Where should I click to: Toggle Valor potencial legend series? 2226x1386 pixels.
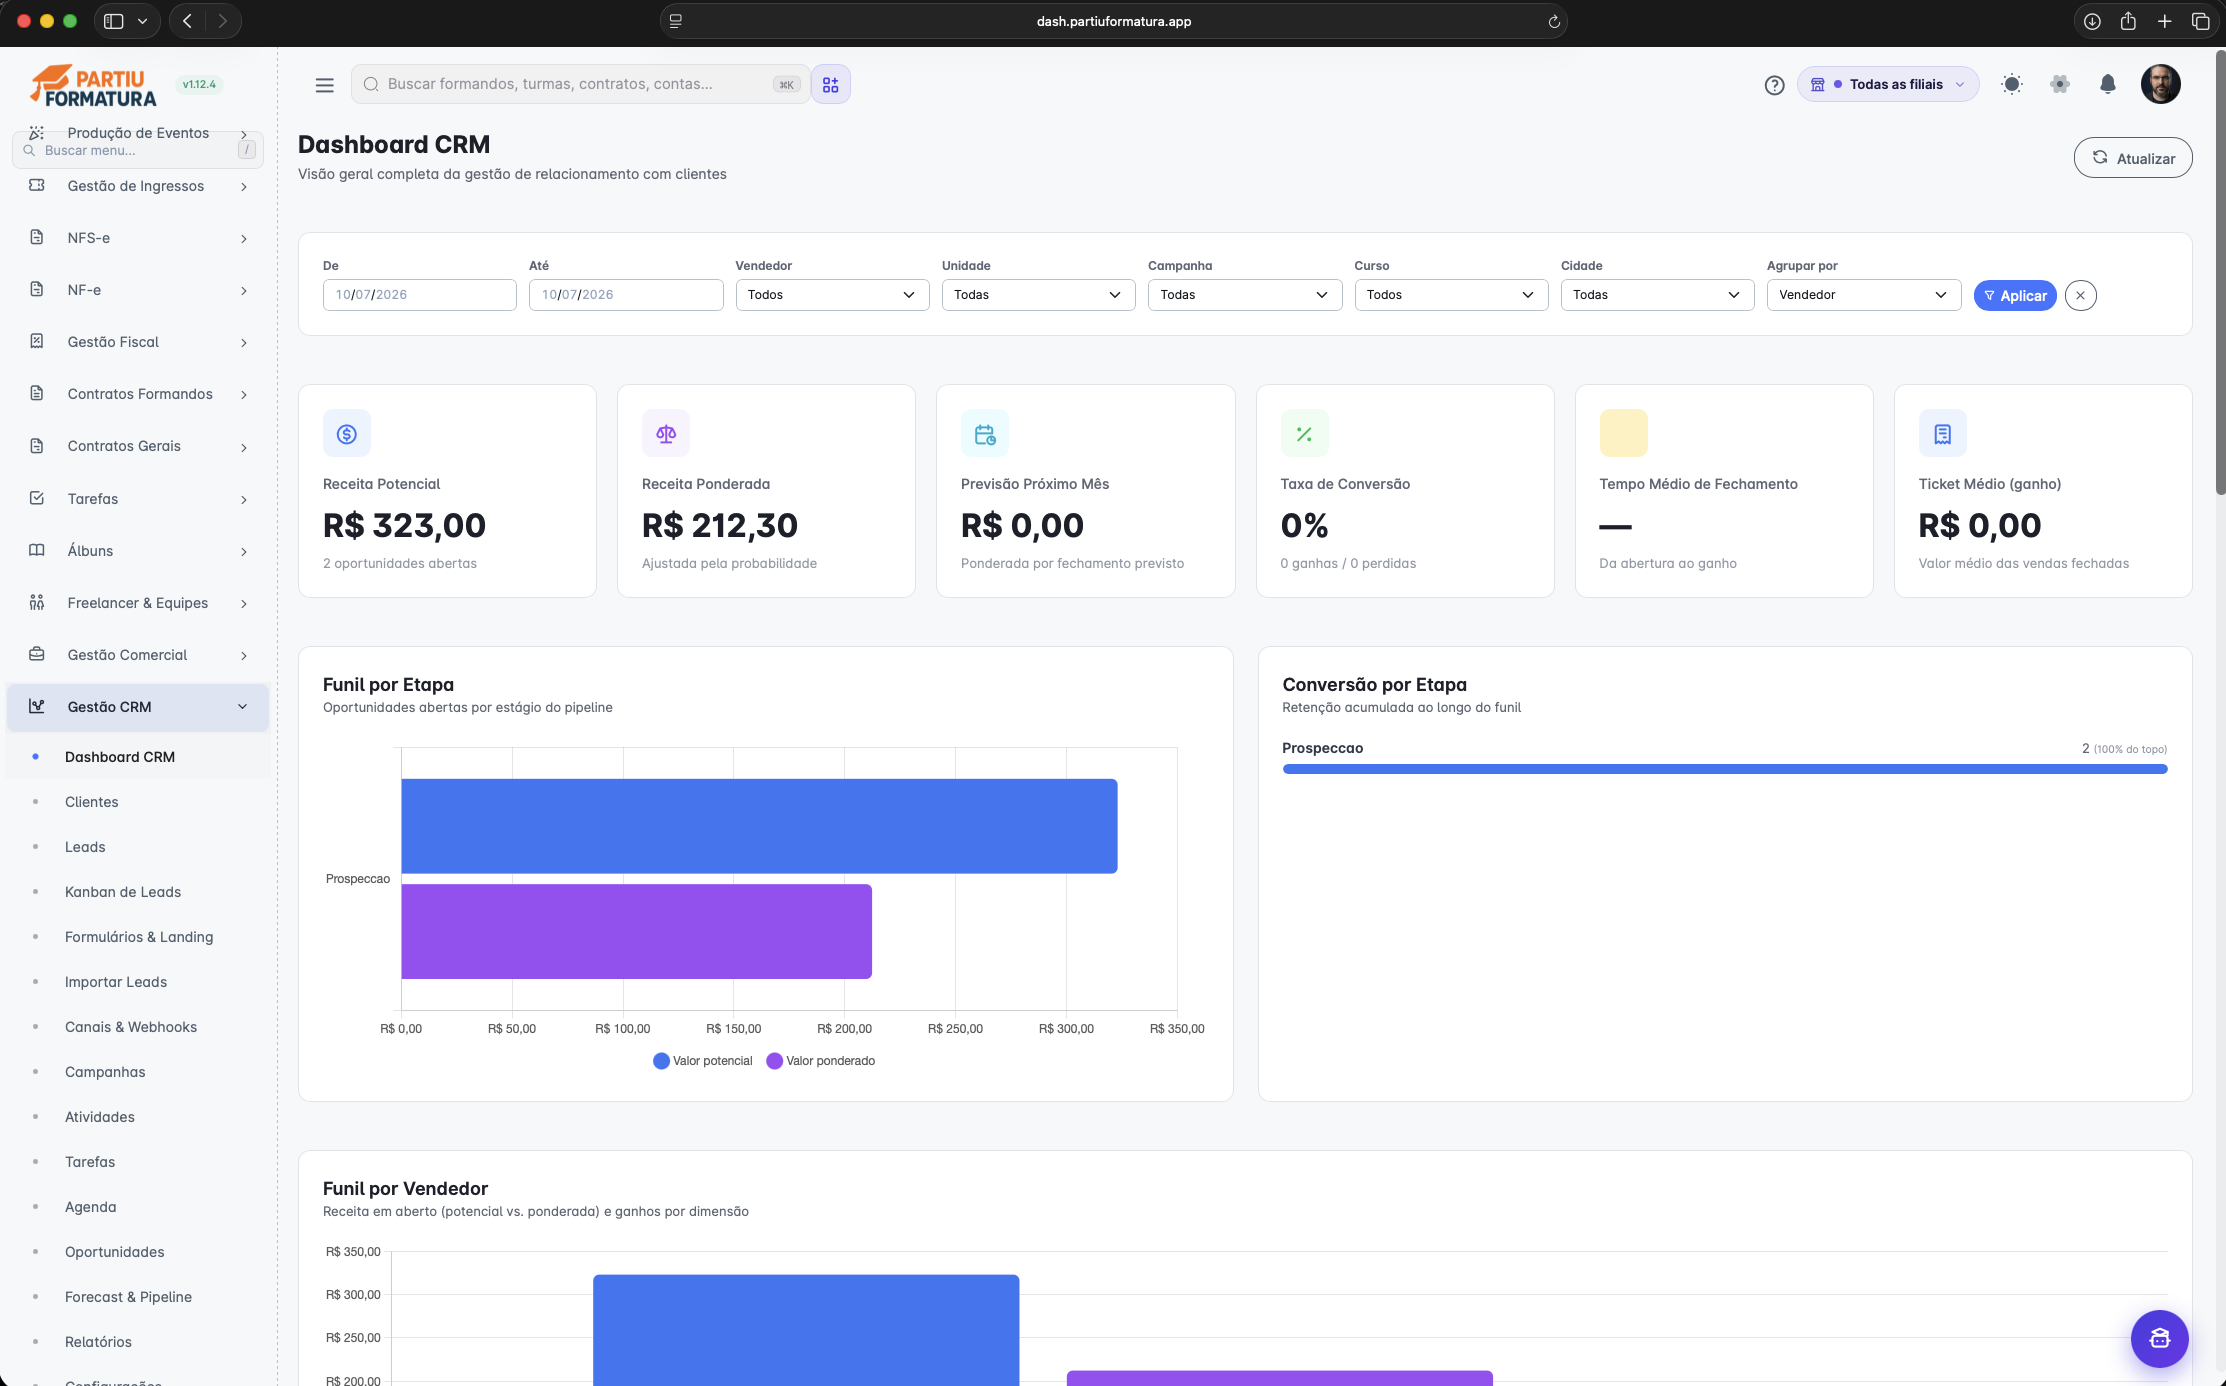[x=703, y=1061]
